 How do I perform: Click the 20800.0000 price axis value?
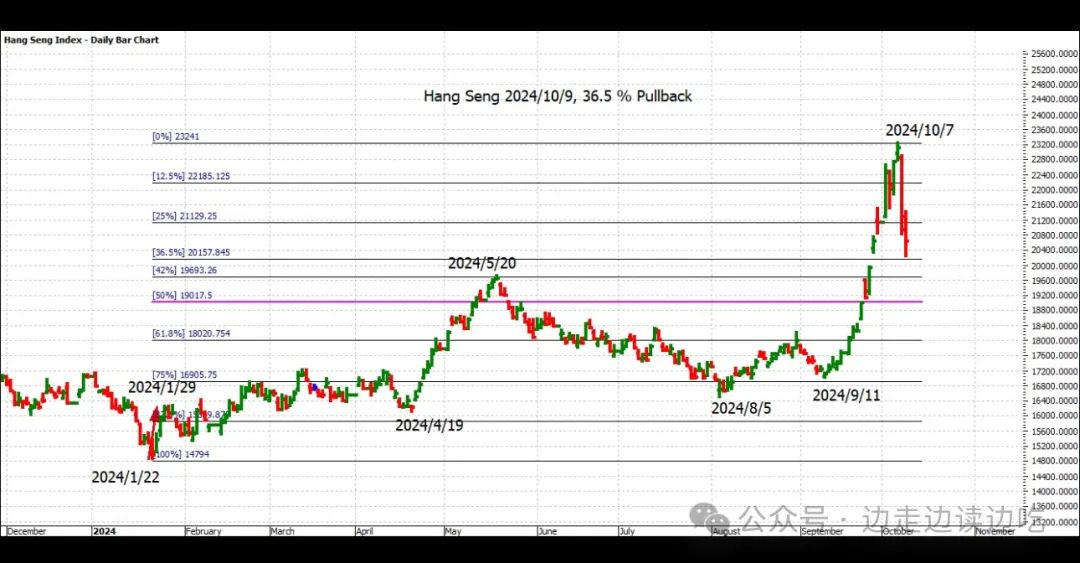click(x=1055, y=235)
